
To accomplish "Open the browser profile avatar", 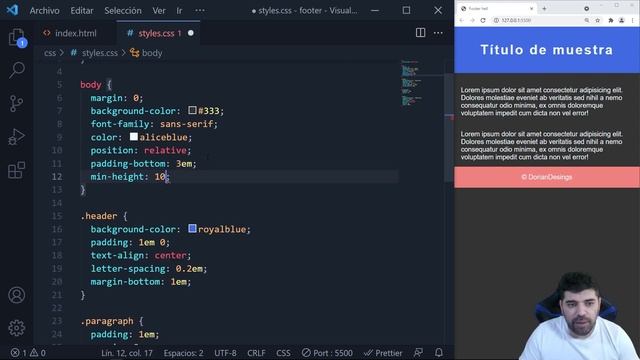I will [x=621, y=20].
